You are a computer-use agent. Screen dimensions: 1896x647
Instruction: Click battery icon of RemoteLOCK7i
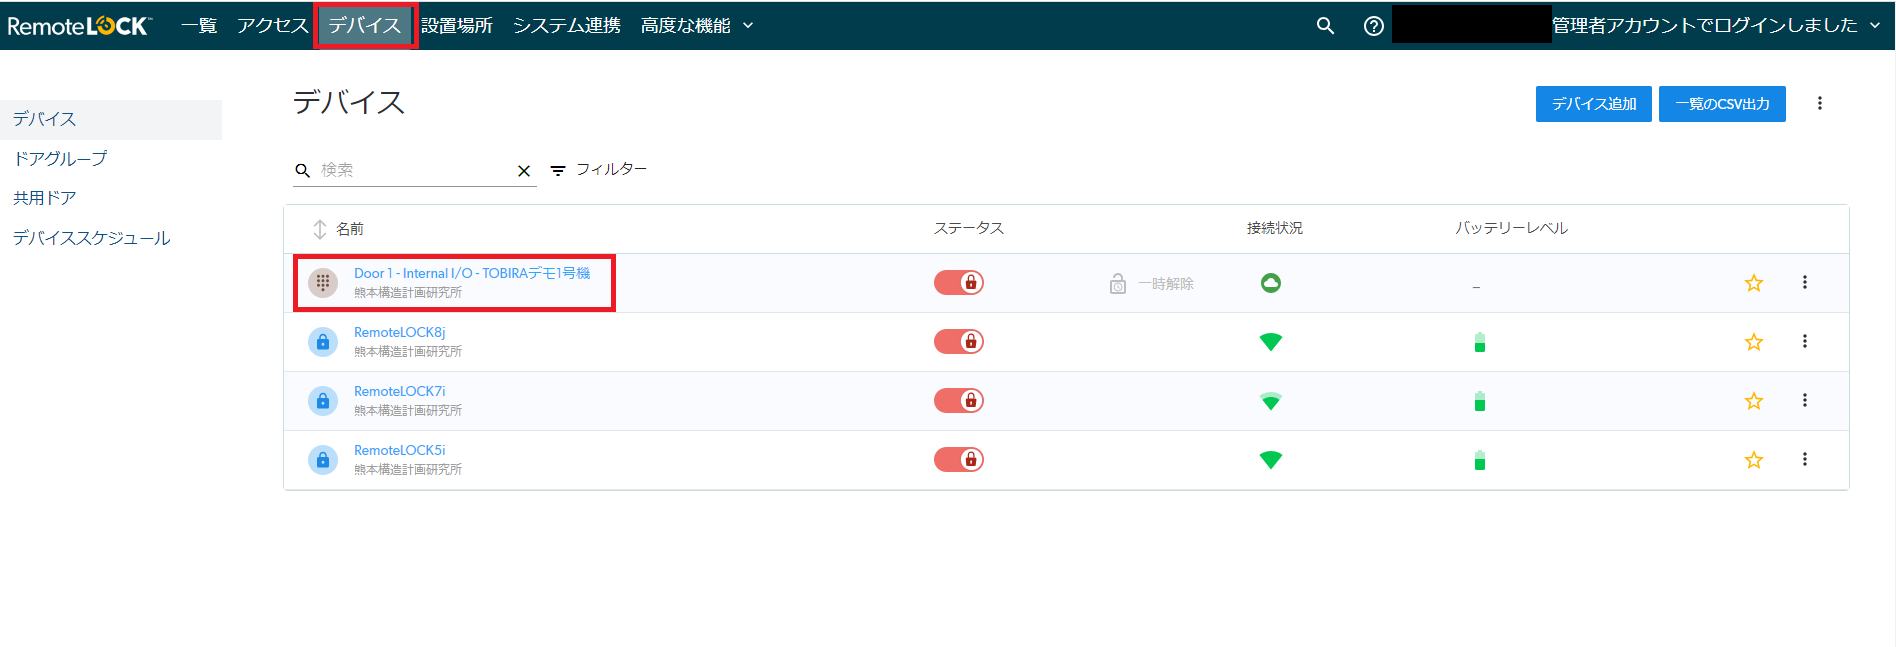[x=1480, y=401]
